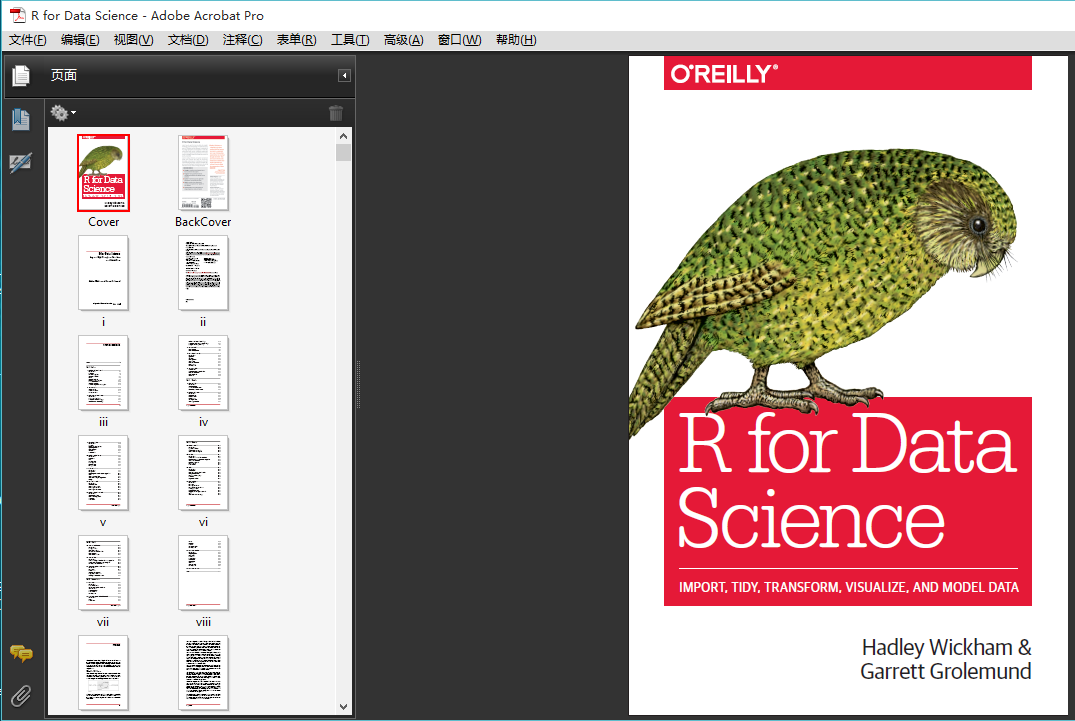Image resolution: width=1075 pixels, height=721 pixels.
Task: Open the 表单(R) menu
Action: [x=297, y=40]
